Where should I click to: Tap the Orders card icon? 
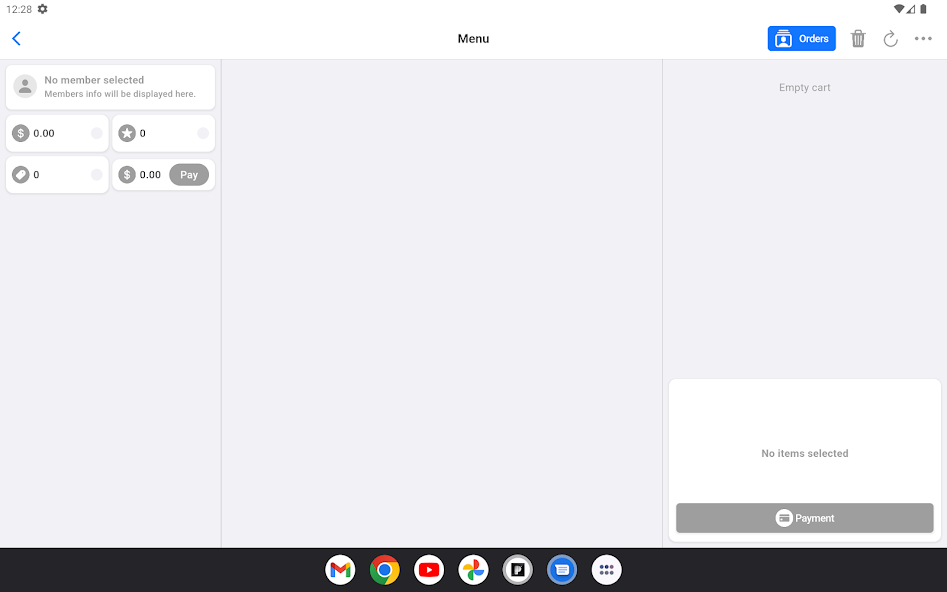pos(784,38)
